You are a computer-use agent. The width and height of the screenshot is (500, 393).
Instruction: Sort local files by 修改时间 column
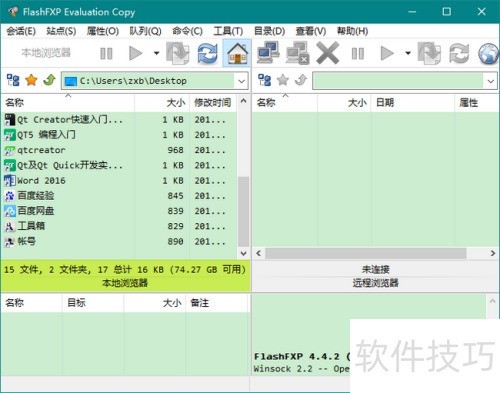213,103
